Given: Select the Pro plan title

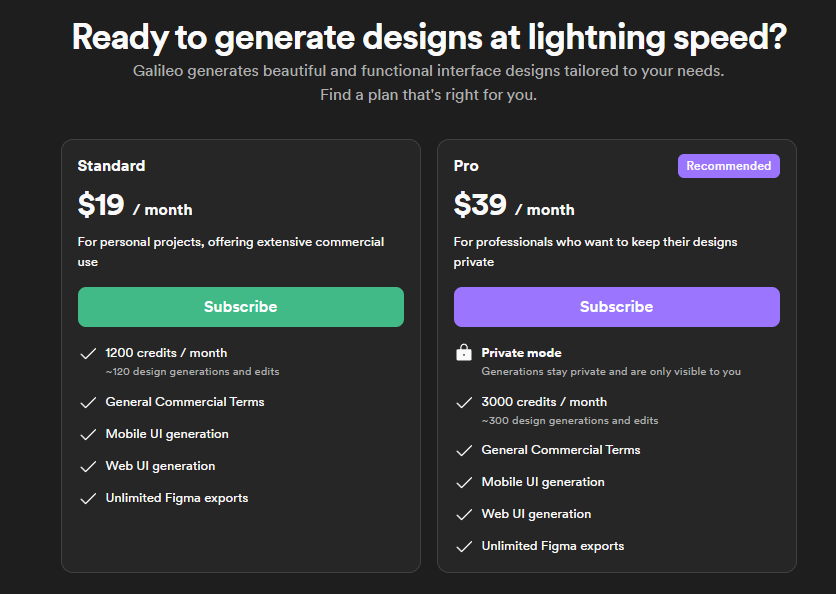Looking at the screenshot, I should click(466, 166).
